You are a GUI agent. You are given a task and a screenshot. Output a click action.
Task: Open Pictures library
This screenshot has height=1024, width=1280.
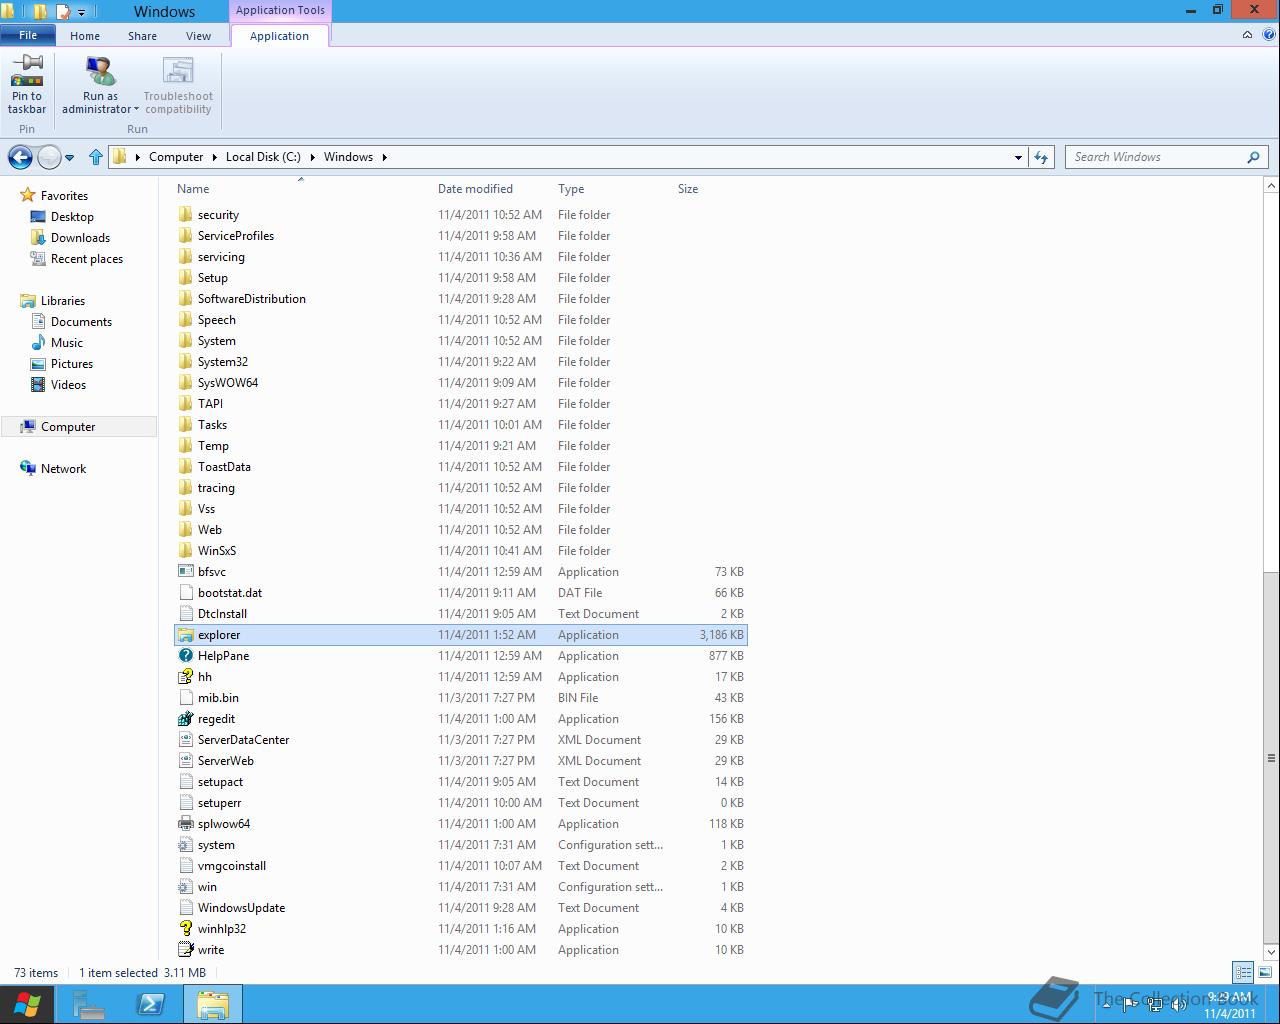[72, 364]
